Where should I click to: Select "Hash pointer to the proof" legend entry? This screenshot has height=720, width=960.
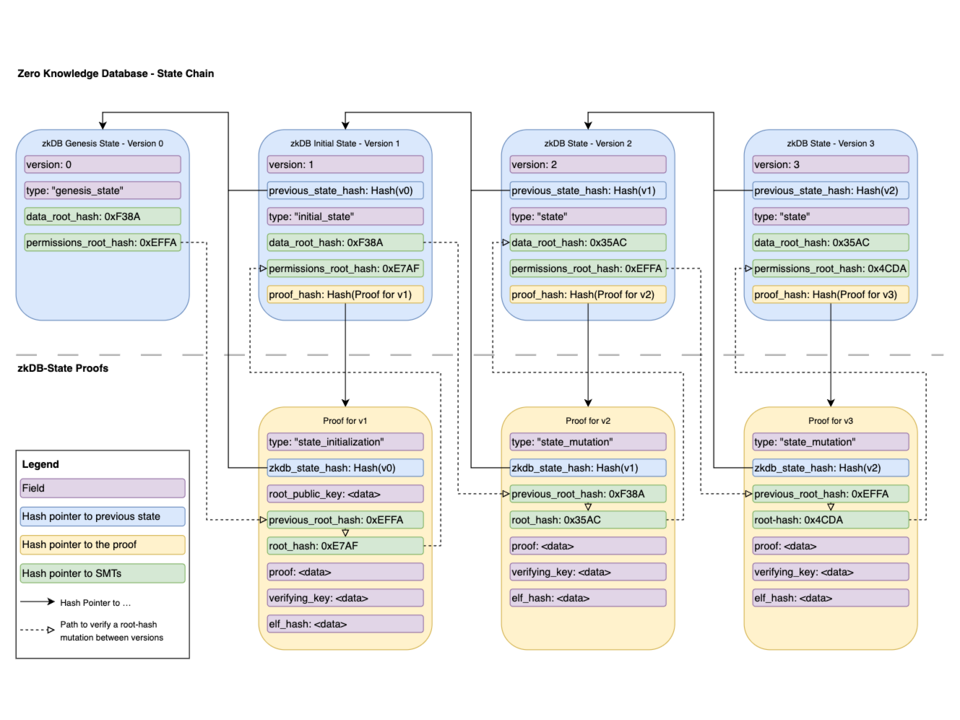click(102, 545)
